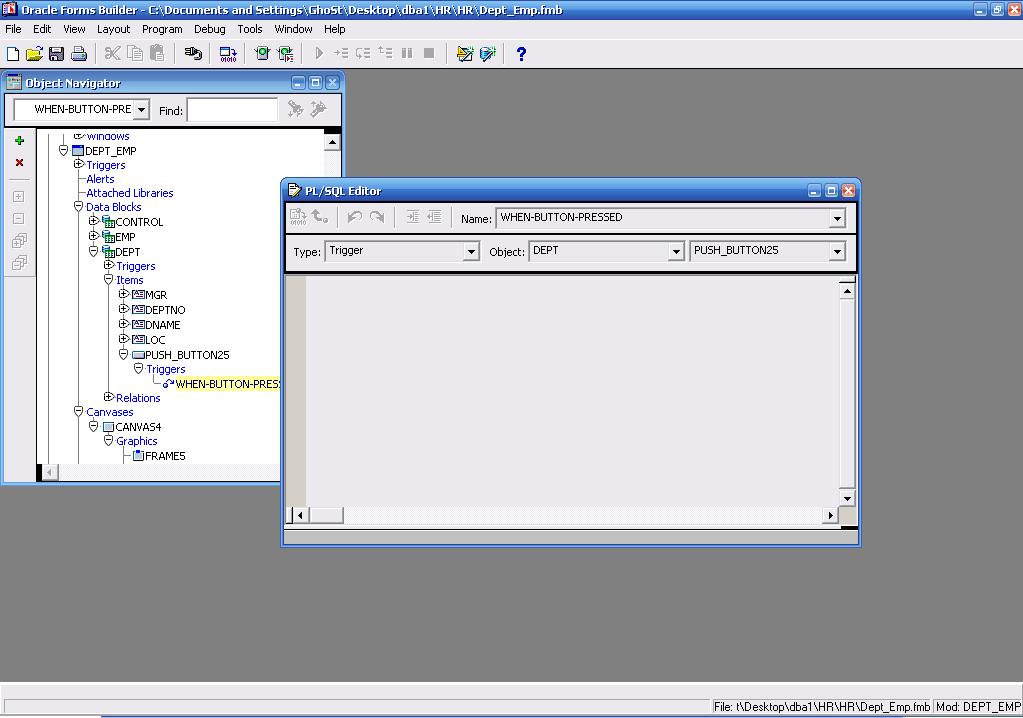Select the Attached Libraries node
Viewport: 1023px width, 718px height.
point(129,193)
